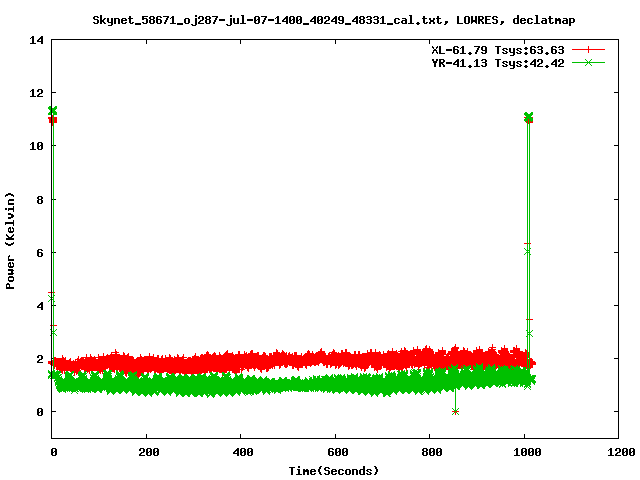640x480 pixels.
Task: Click the green peak marker at time zero
Action: [52, 110]
